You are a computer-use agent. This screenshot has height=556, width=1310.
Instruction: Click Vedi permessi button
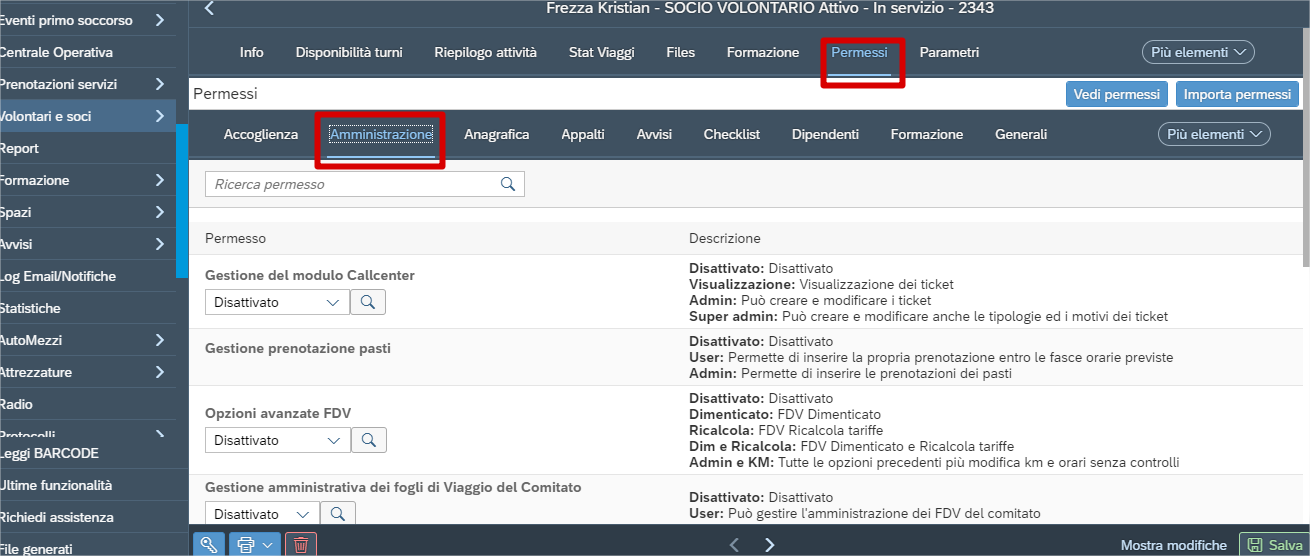1117,94
